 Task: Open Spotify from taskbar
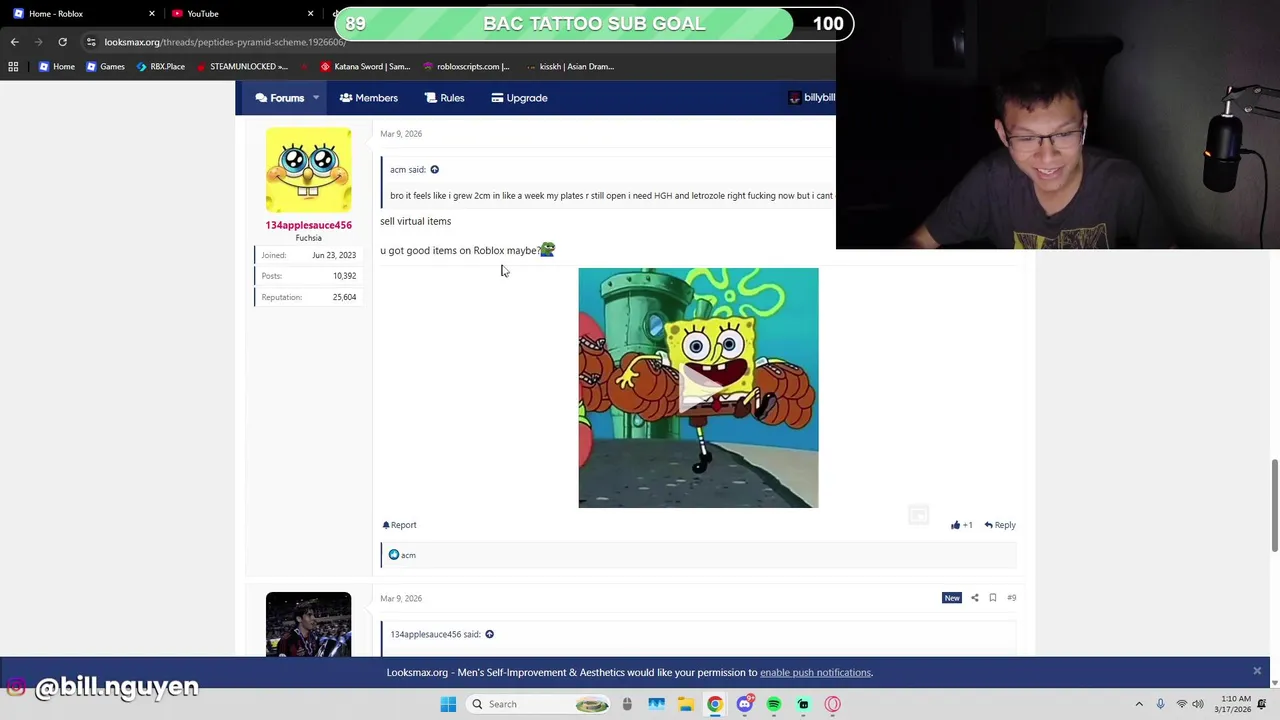point(774,704)
